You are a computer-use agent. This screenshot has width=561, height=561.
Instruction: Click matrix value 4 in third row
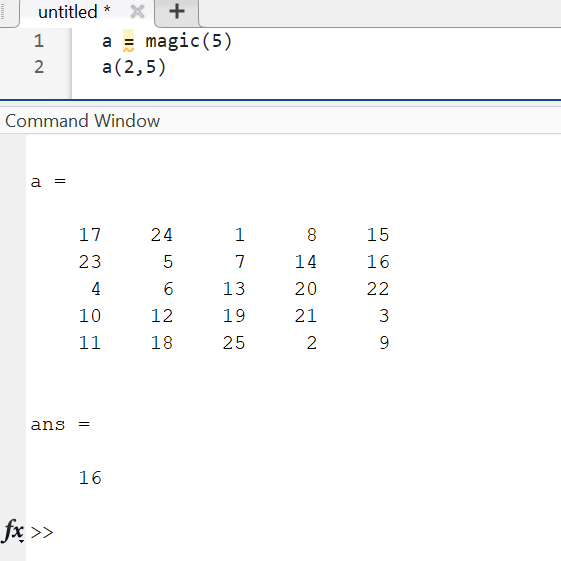tap(96, 289)
